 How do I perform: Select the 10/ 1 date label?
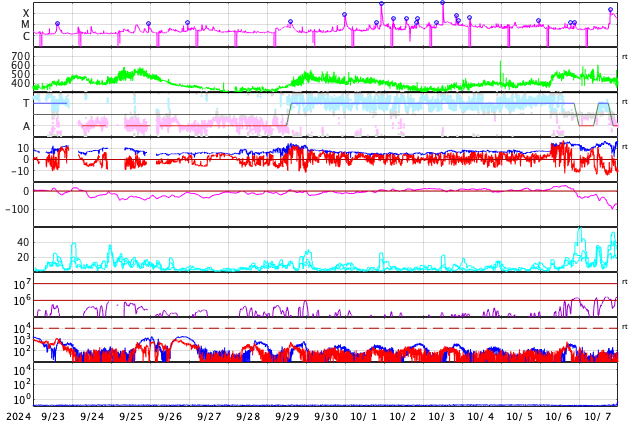click(x=363, y=417)
